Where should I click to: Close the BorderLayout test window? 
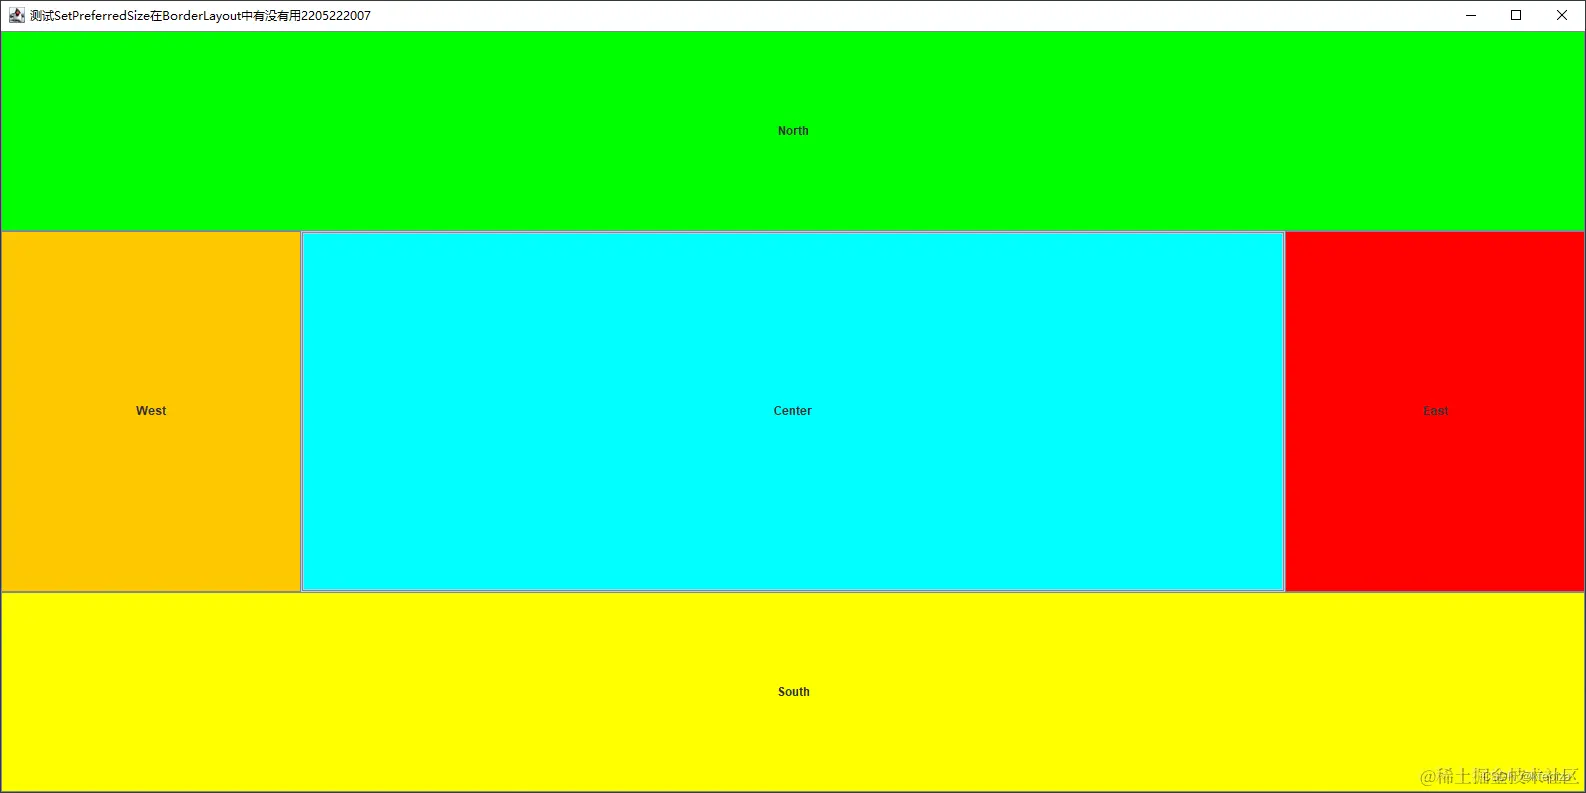(x=1562, y=15)
